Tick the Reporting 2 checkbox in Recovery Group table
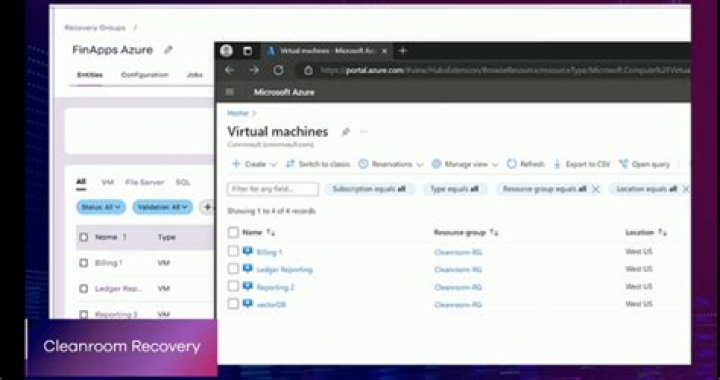The height and width of the screenshot is (380, 720). click(84, 314)
